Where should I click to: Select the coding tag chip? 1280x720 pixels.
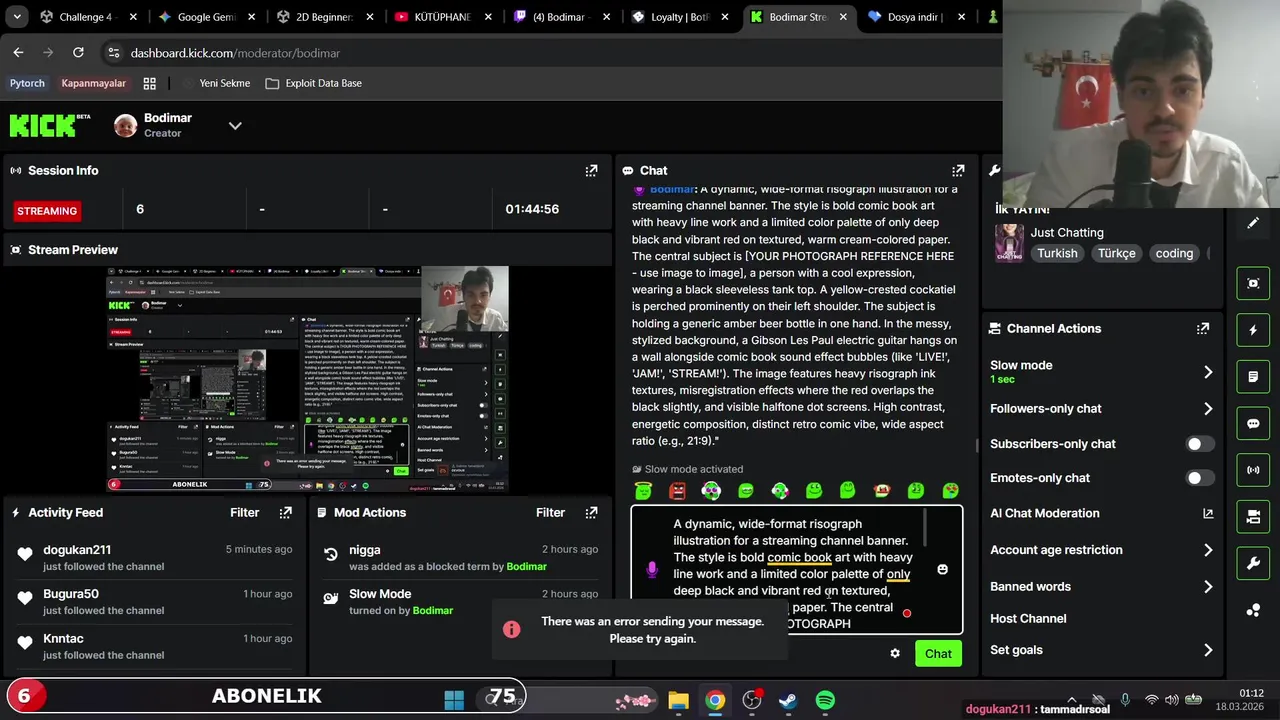coord(1174,254)
